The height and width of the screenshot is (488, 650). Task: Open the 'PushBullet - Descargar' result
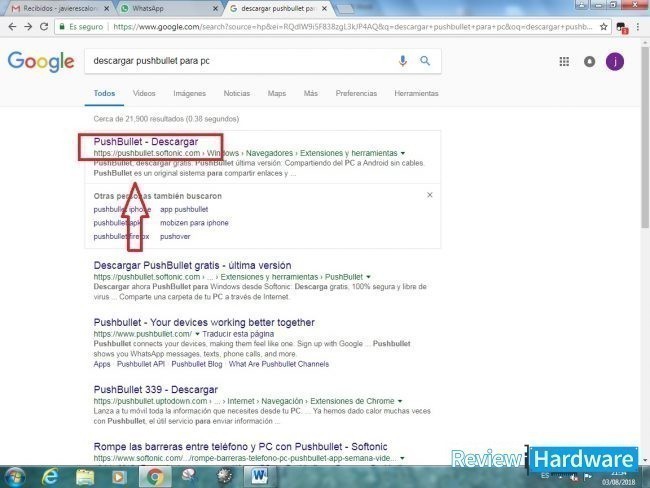point(146,142)
